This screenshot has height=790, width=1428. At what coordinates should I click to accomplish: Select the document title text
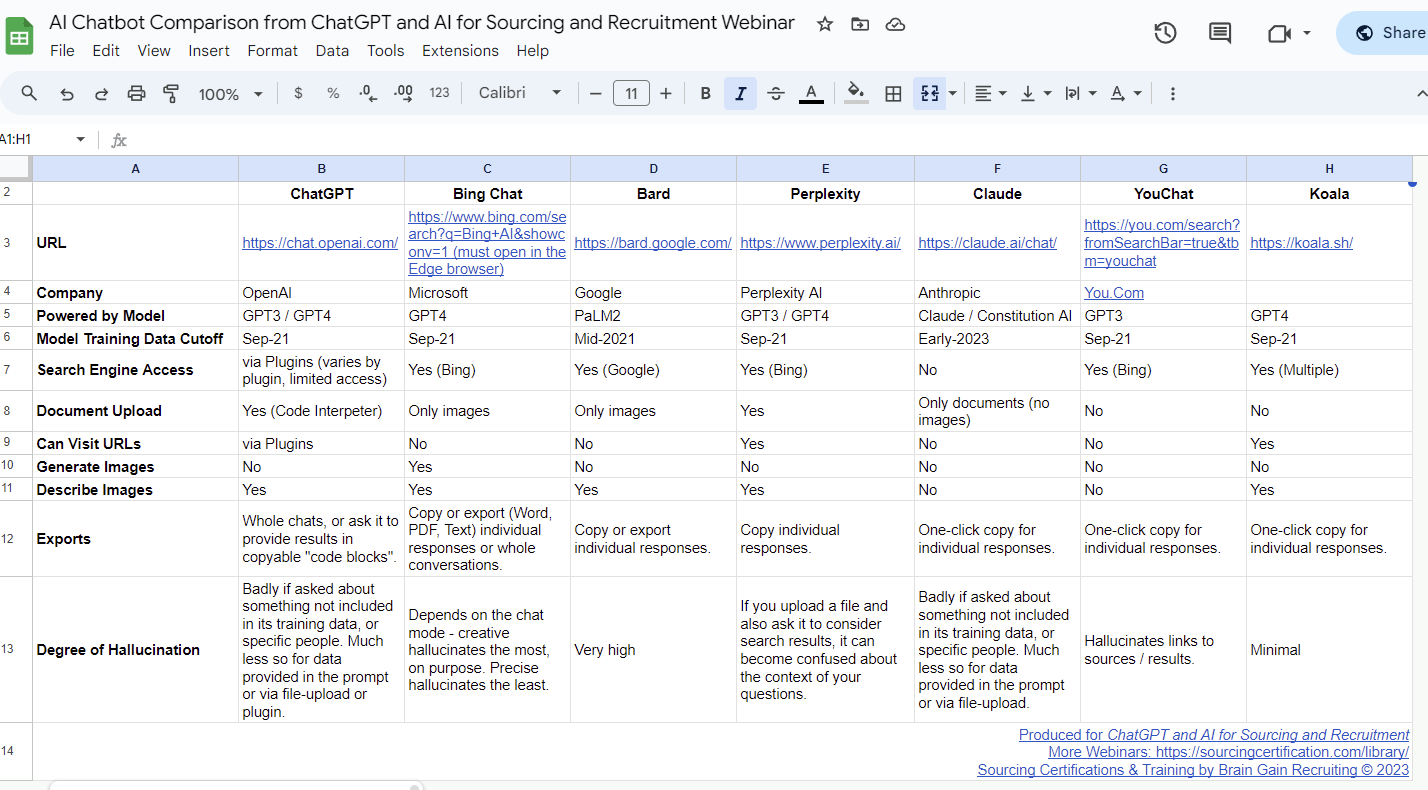coord(422,23)
